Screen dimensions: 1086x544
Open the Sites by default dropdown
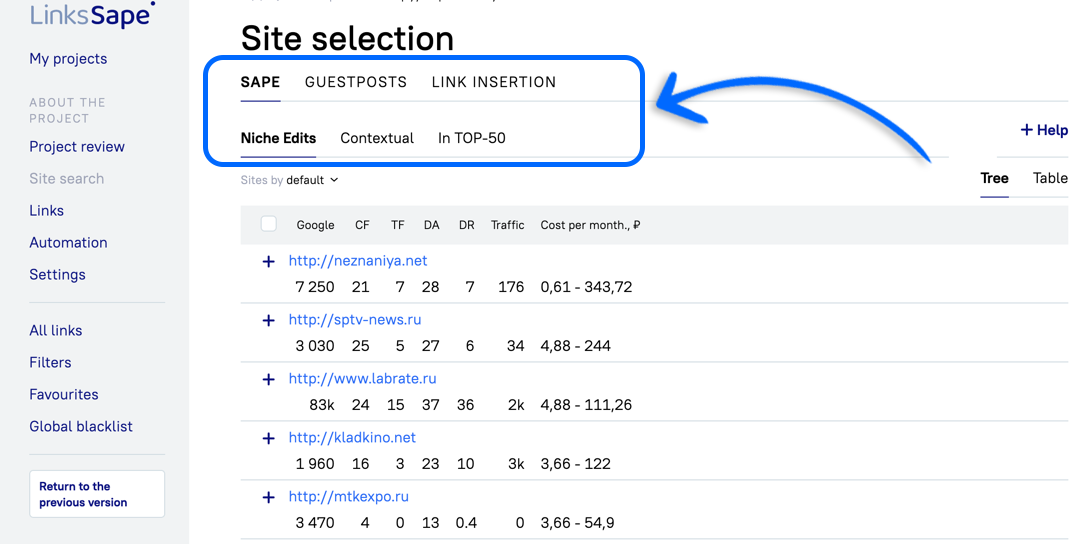click(x=290, y=180)
